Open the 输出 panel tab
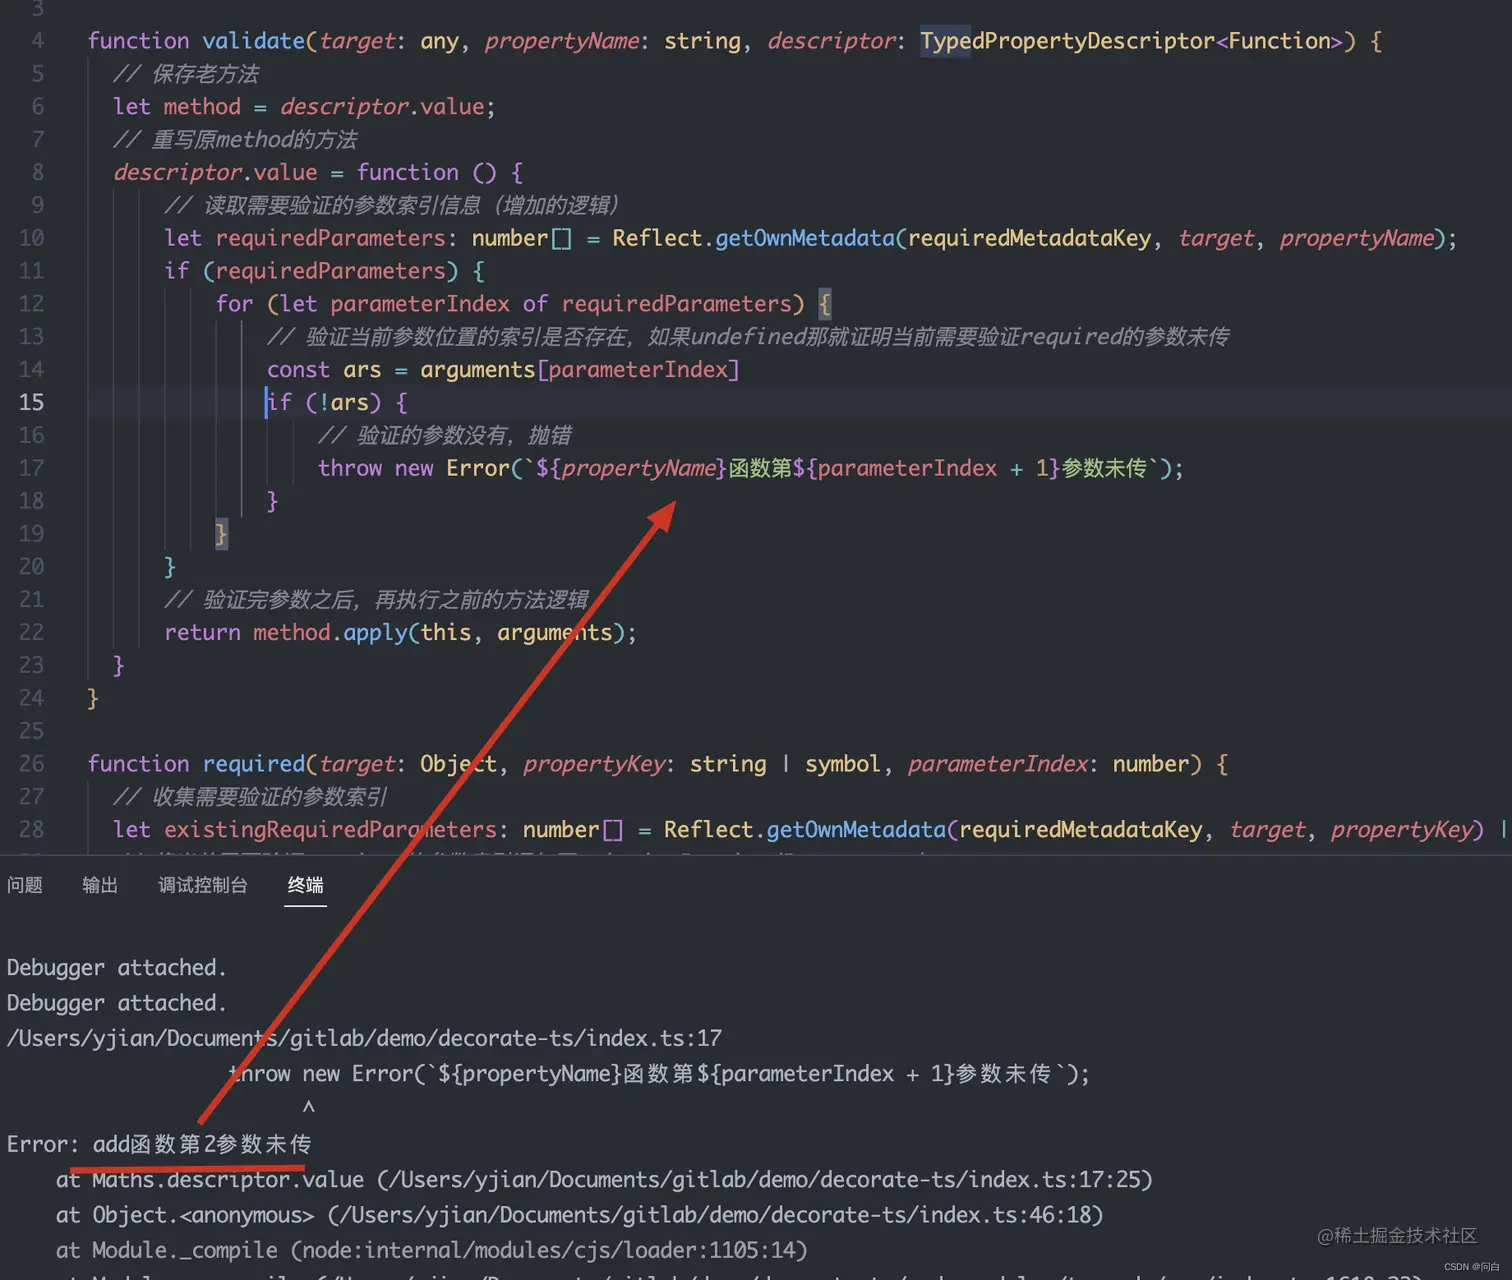This screenshot has width=1512, height=1280. pos(100,885)
